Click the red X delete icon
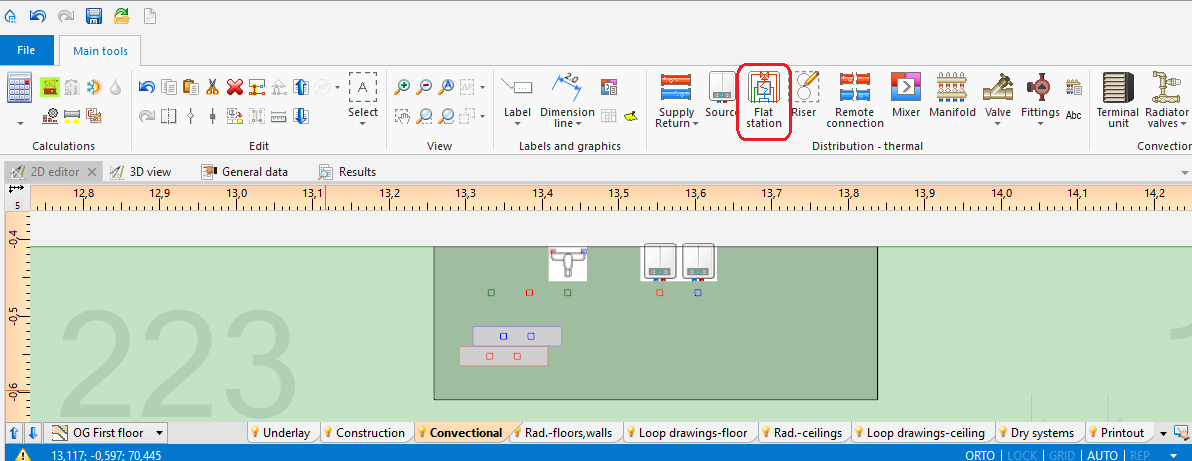1192x461 pixels. (234, 87)
